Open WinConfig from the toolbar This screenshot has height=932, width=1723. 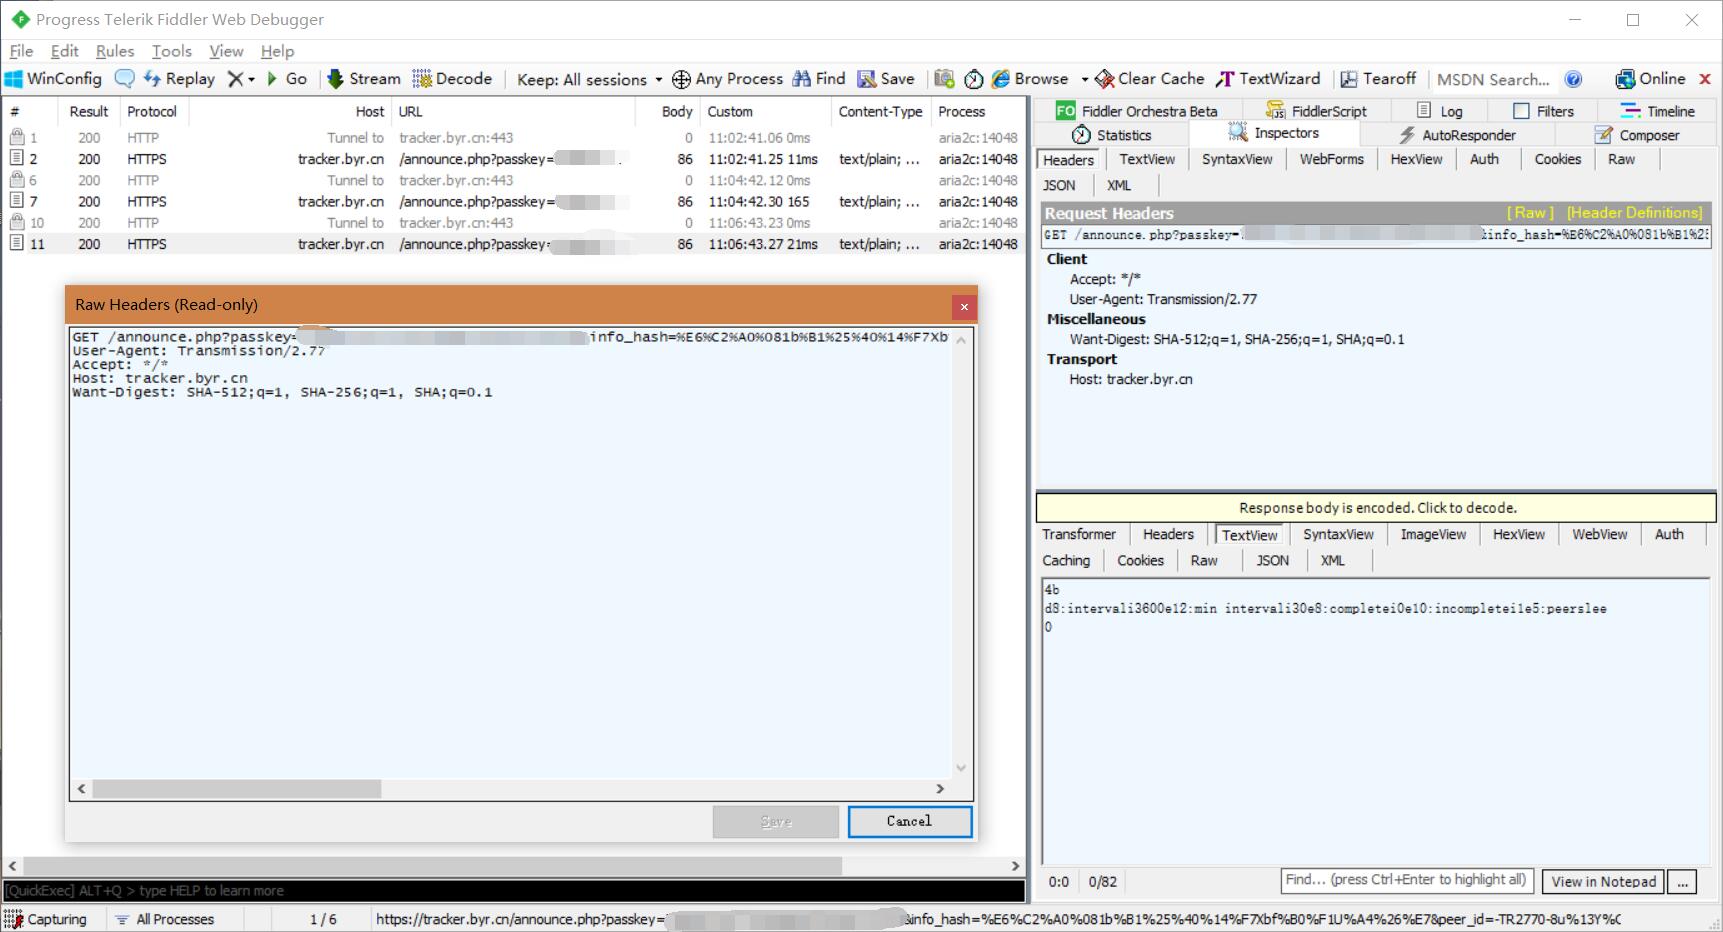click(54, 79)
